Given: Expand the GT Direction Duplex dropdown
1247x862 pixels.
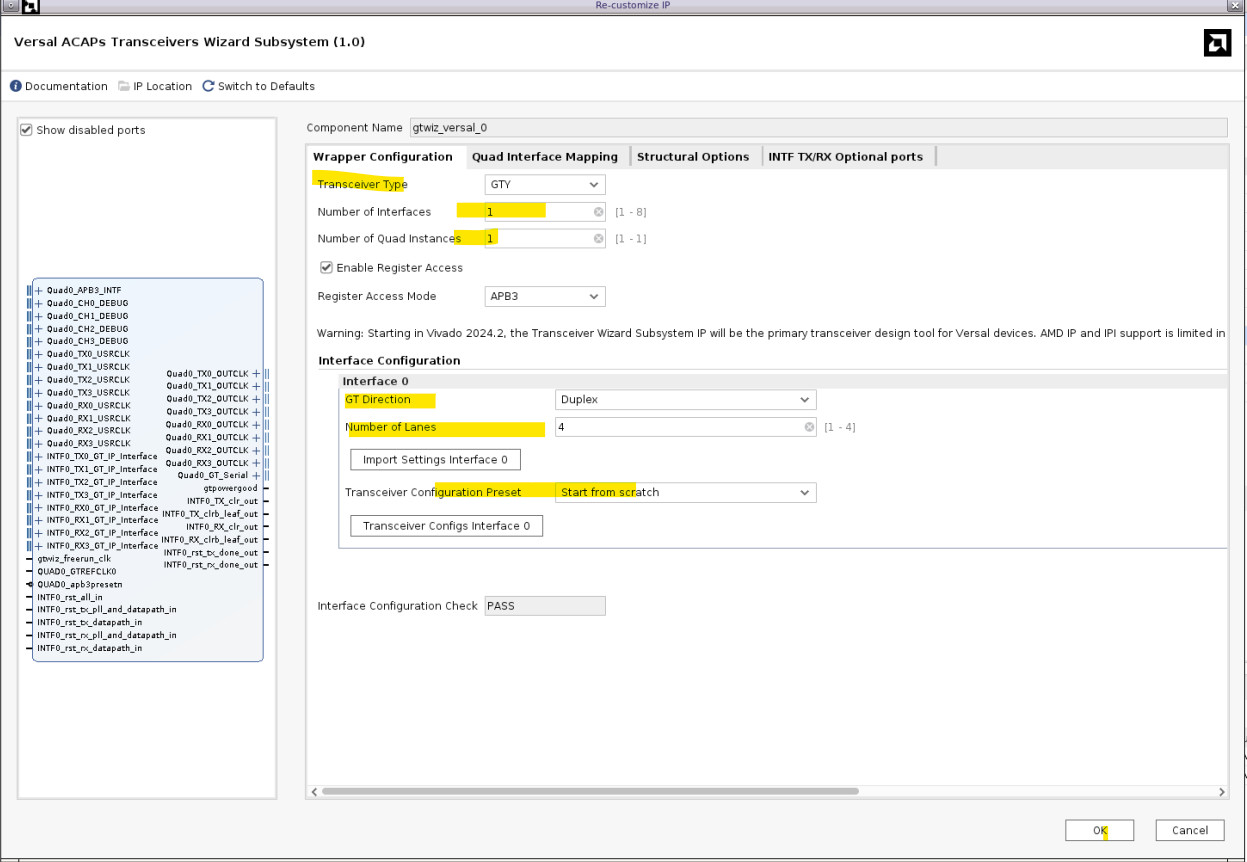Looking at the screenshot, I should [x=685, y=400].
